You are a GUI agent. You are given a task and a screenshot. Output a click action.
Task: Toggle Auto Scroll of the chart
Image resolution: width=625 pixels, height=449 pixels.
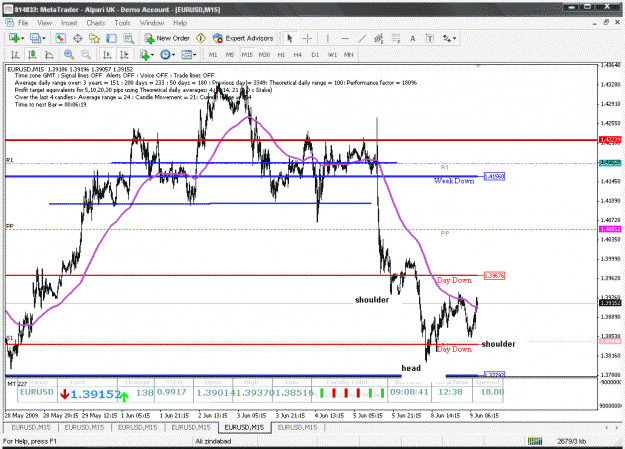107,55
